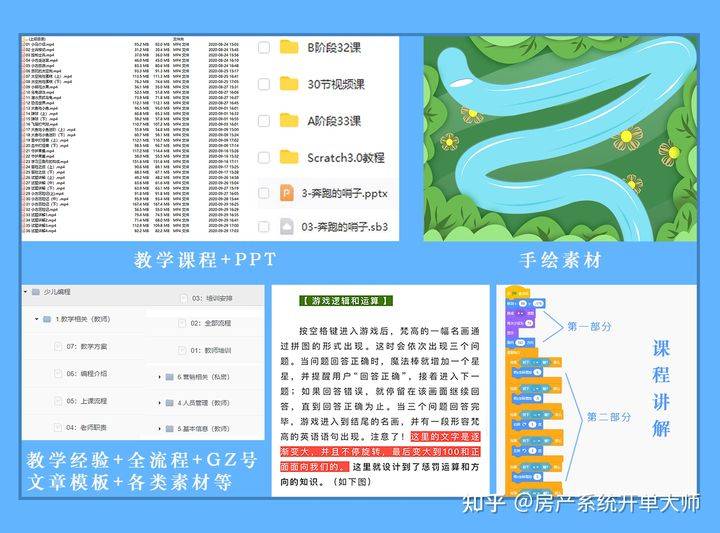Expand the 5.基本信息（教师） node arrow

(x=159, y=429)
